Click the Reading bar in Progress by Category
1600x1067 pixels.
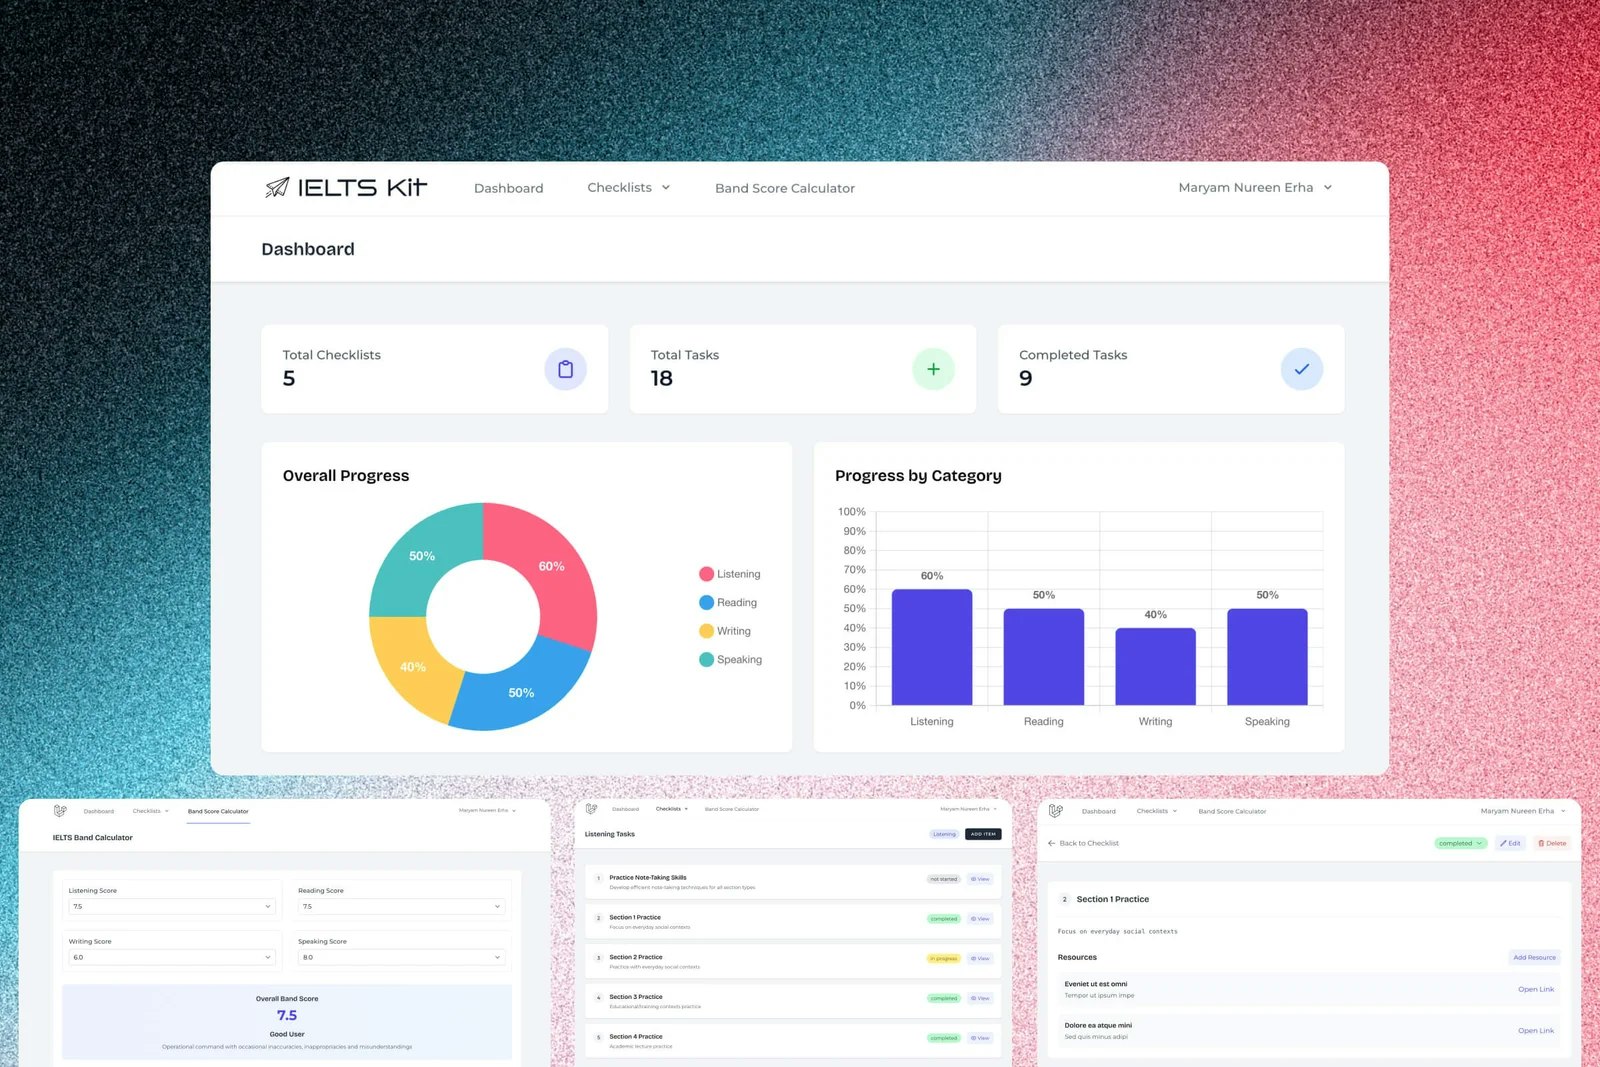[1043, 656]
